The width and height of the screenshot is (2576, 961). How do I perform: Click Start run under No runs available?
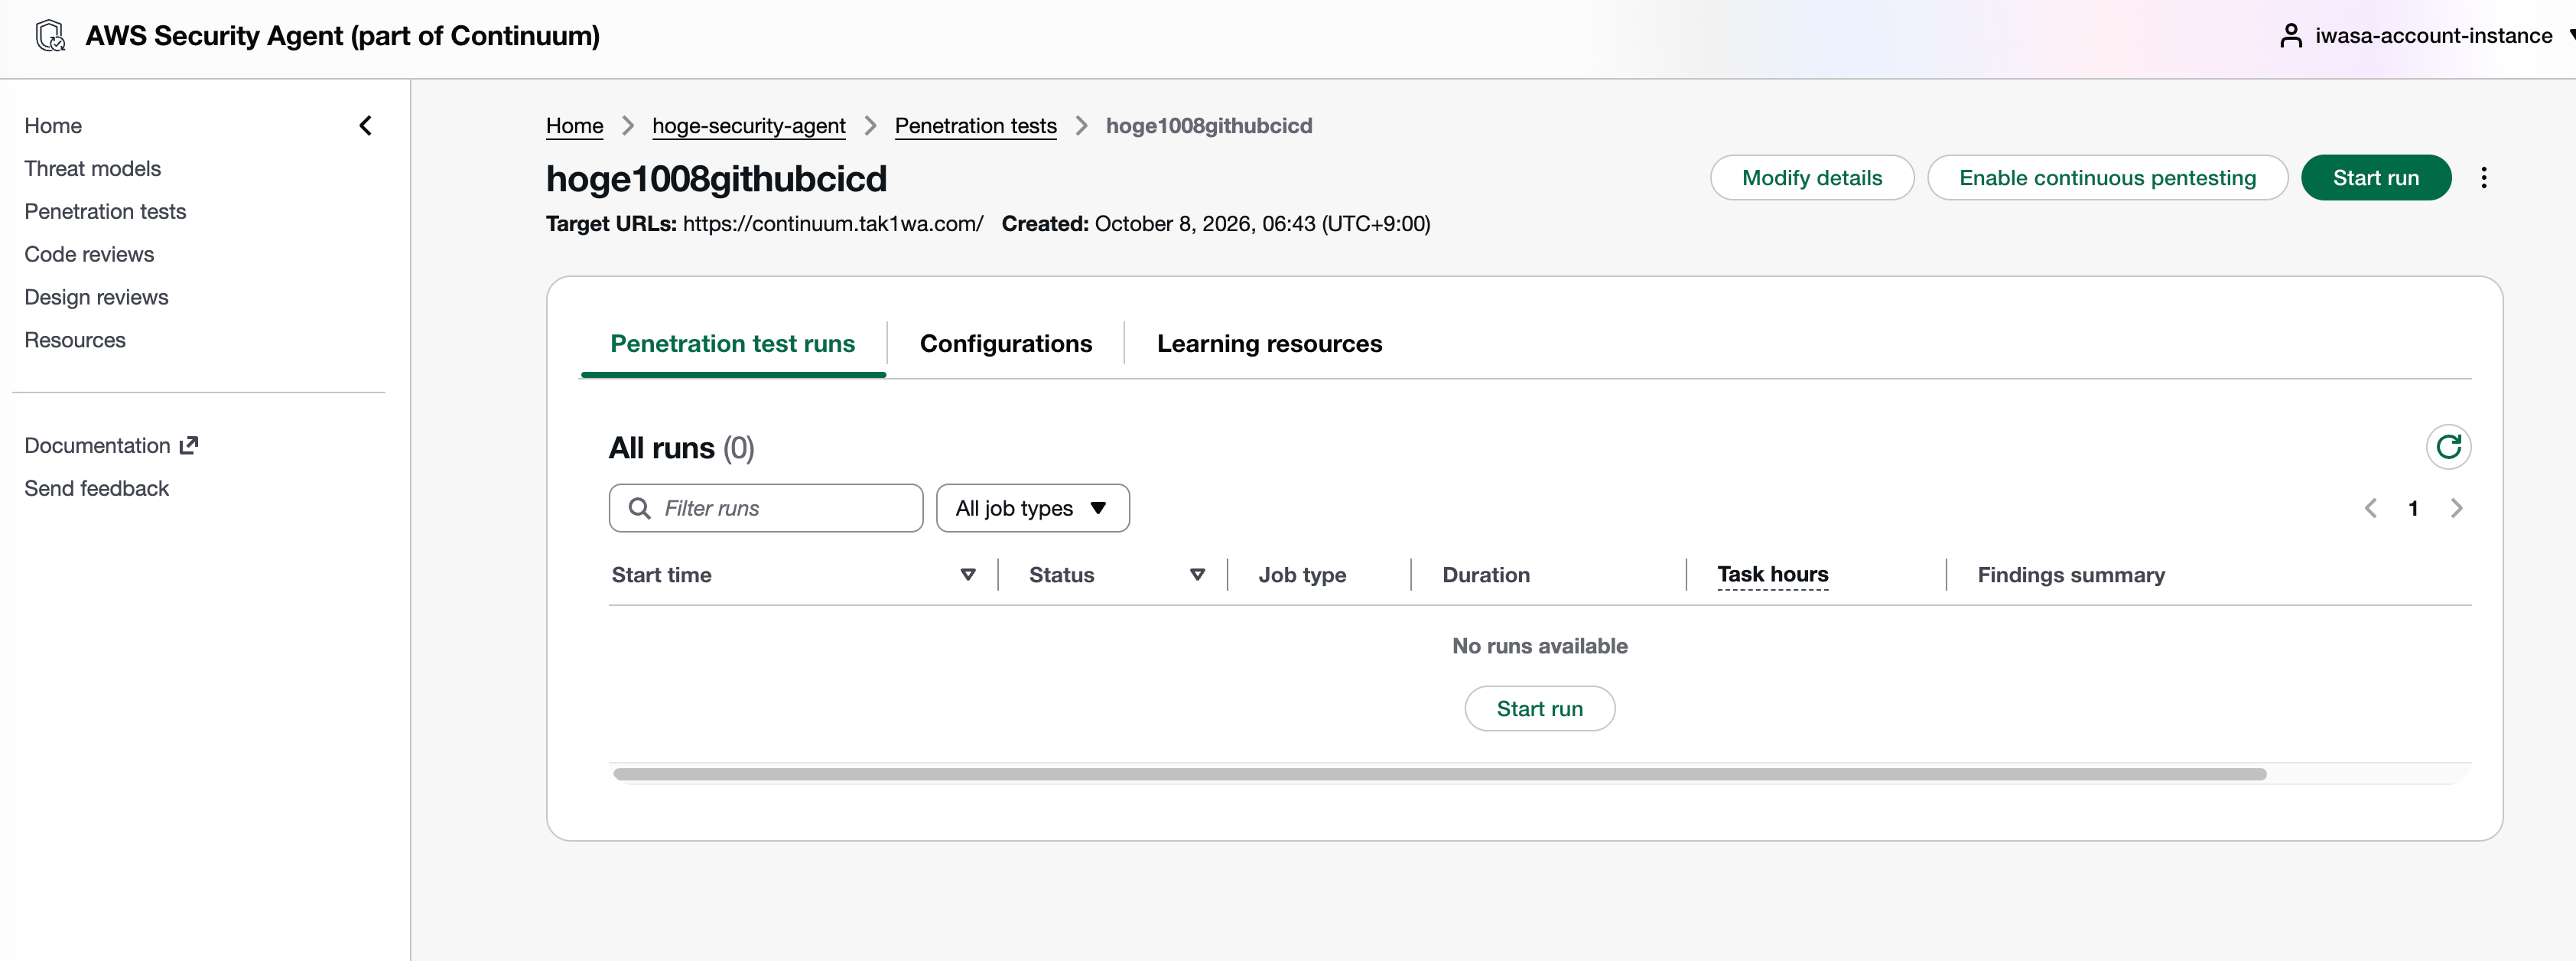1539,709
